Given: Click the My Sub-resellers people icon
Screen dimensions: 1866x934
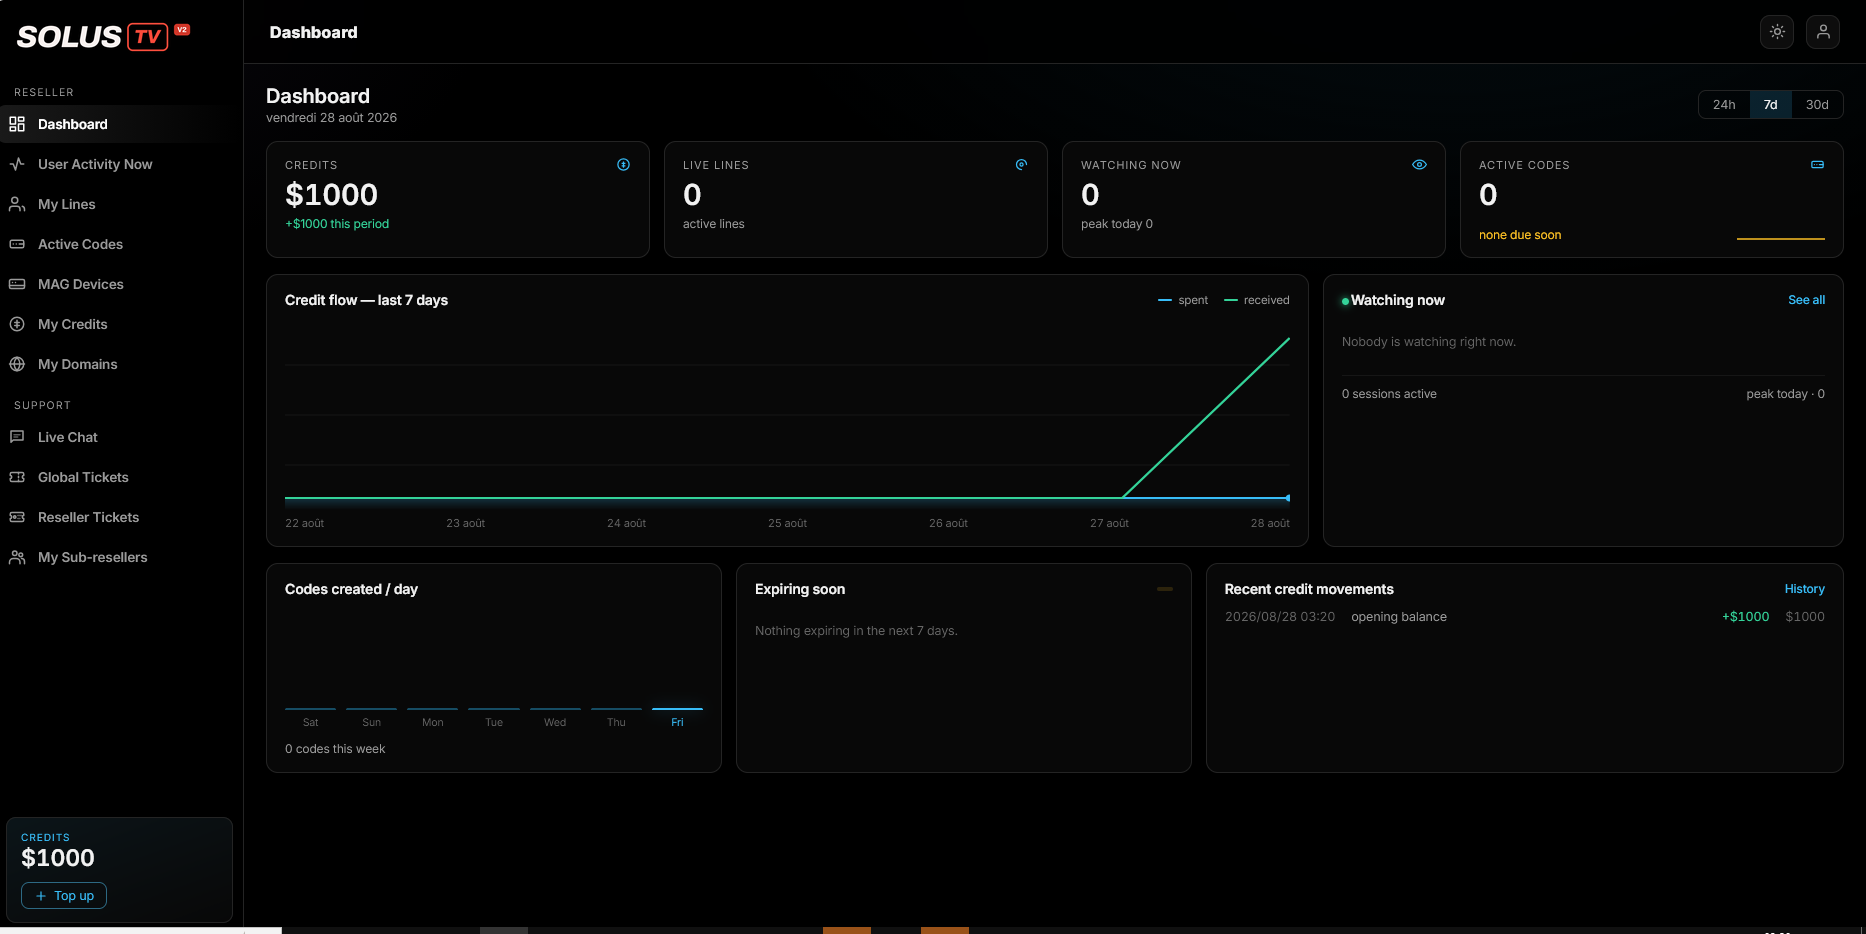Looking at the screenshot, I should [17, 557].
